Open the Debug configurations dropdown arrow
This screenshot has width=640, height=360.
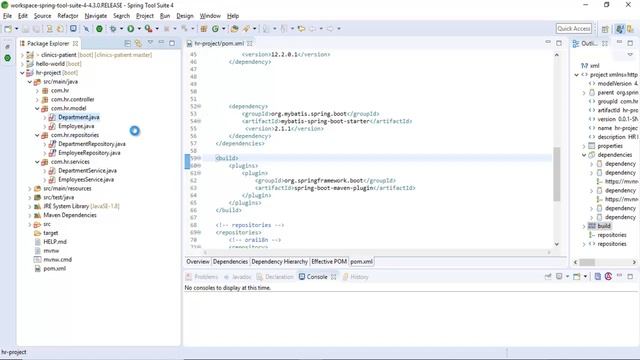pyautogui.click(x=121, y=29)
